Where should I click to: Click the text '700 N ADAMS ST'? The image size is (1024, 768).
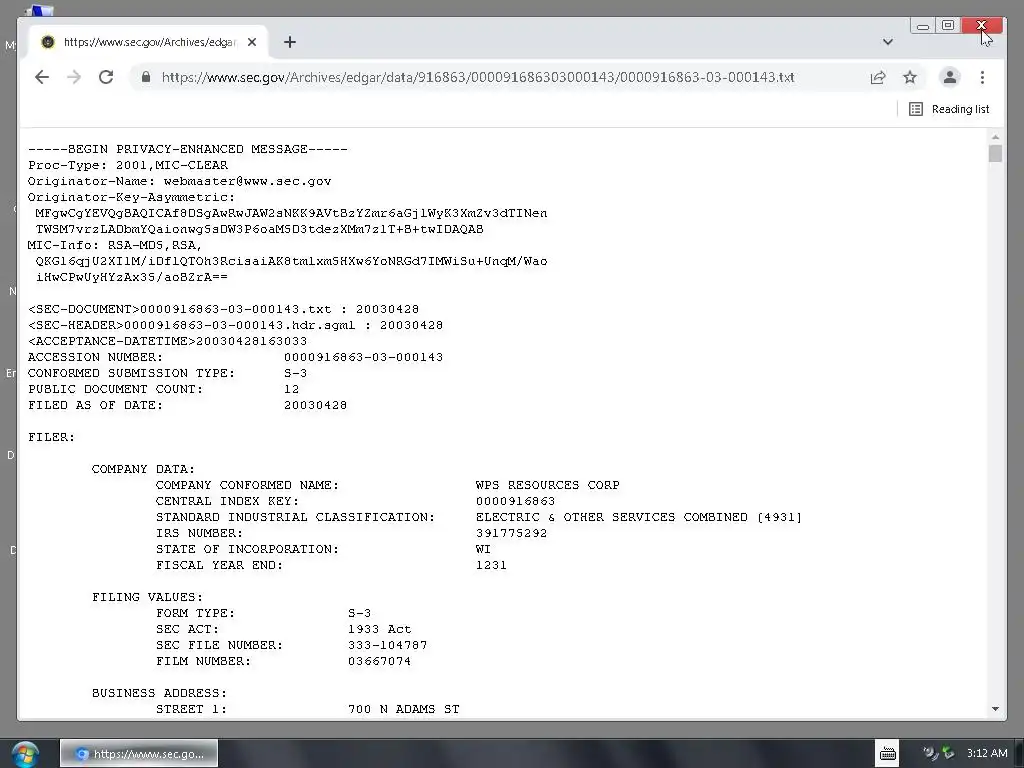click(x=404, y=709)
